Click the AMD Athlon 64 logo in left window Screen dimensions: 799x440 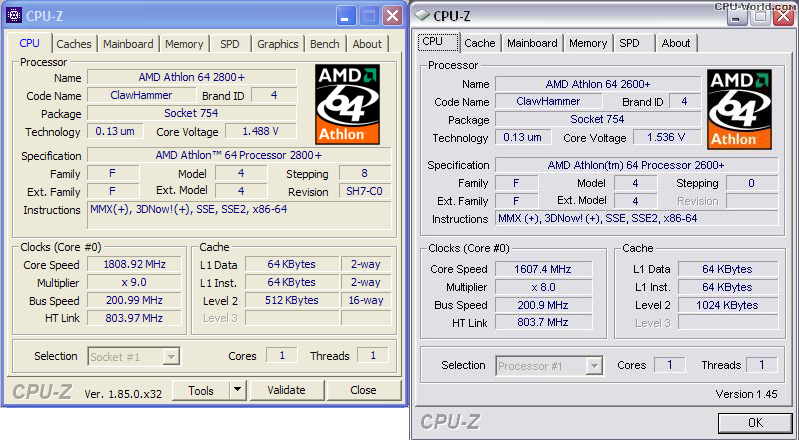point(348,103)
